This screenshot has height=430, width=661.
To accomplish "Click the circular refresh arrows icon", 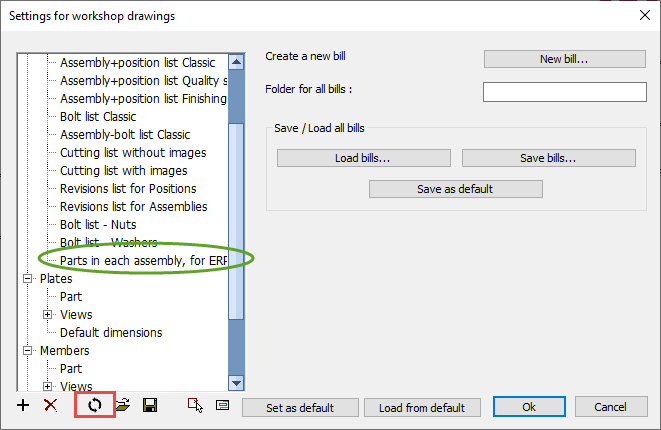I will 95,406.
